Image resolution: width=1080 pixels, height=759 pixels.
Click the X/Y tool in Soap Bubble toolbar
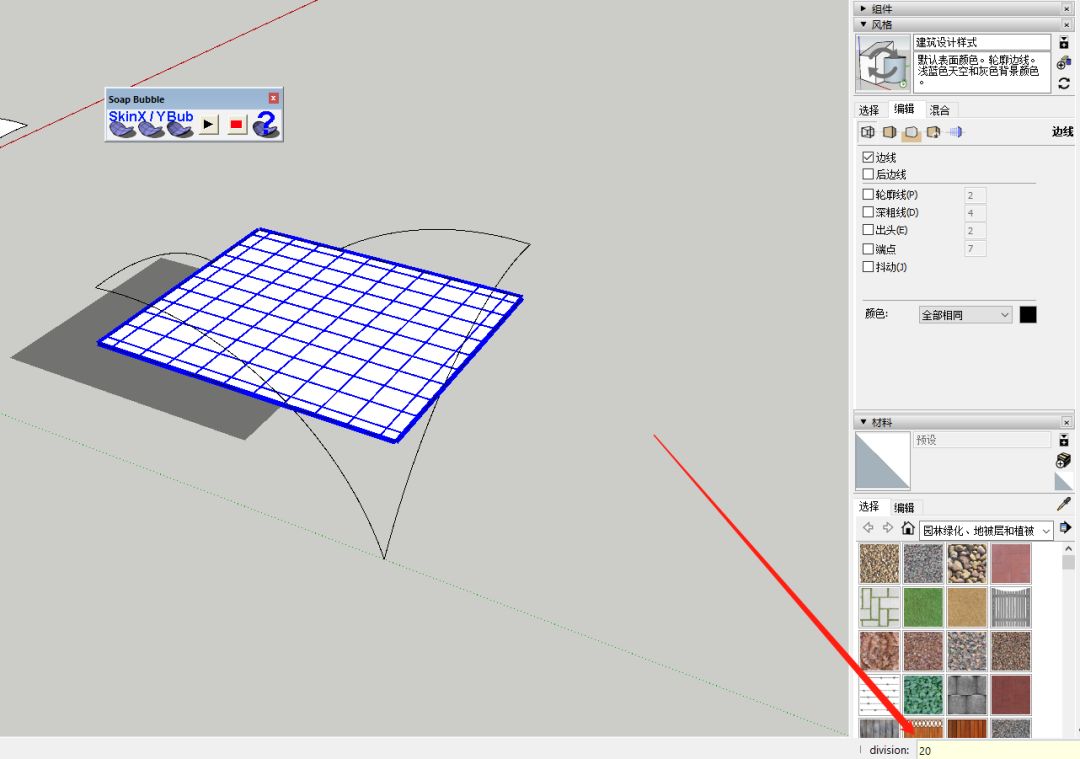[151, 124]
